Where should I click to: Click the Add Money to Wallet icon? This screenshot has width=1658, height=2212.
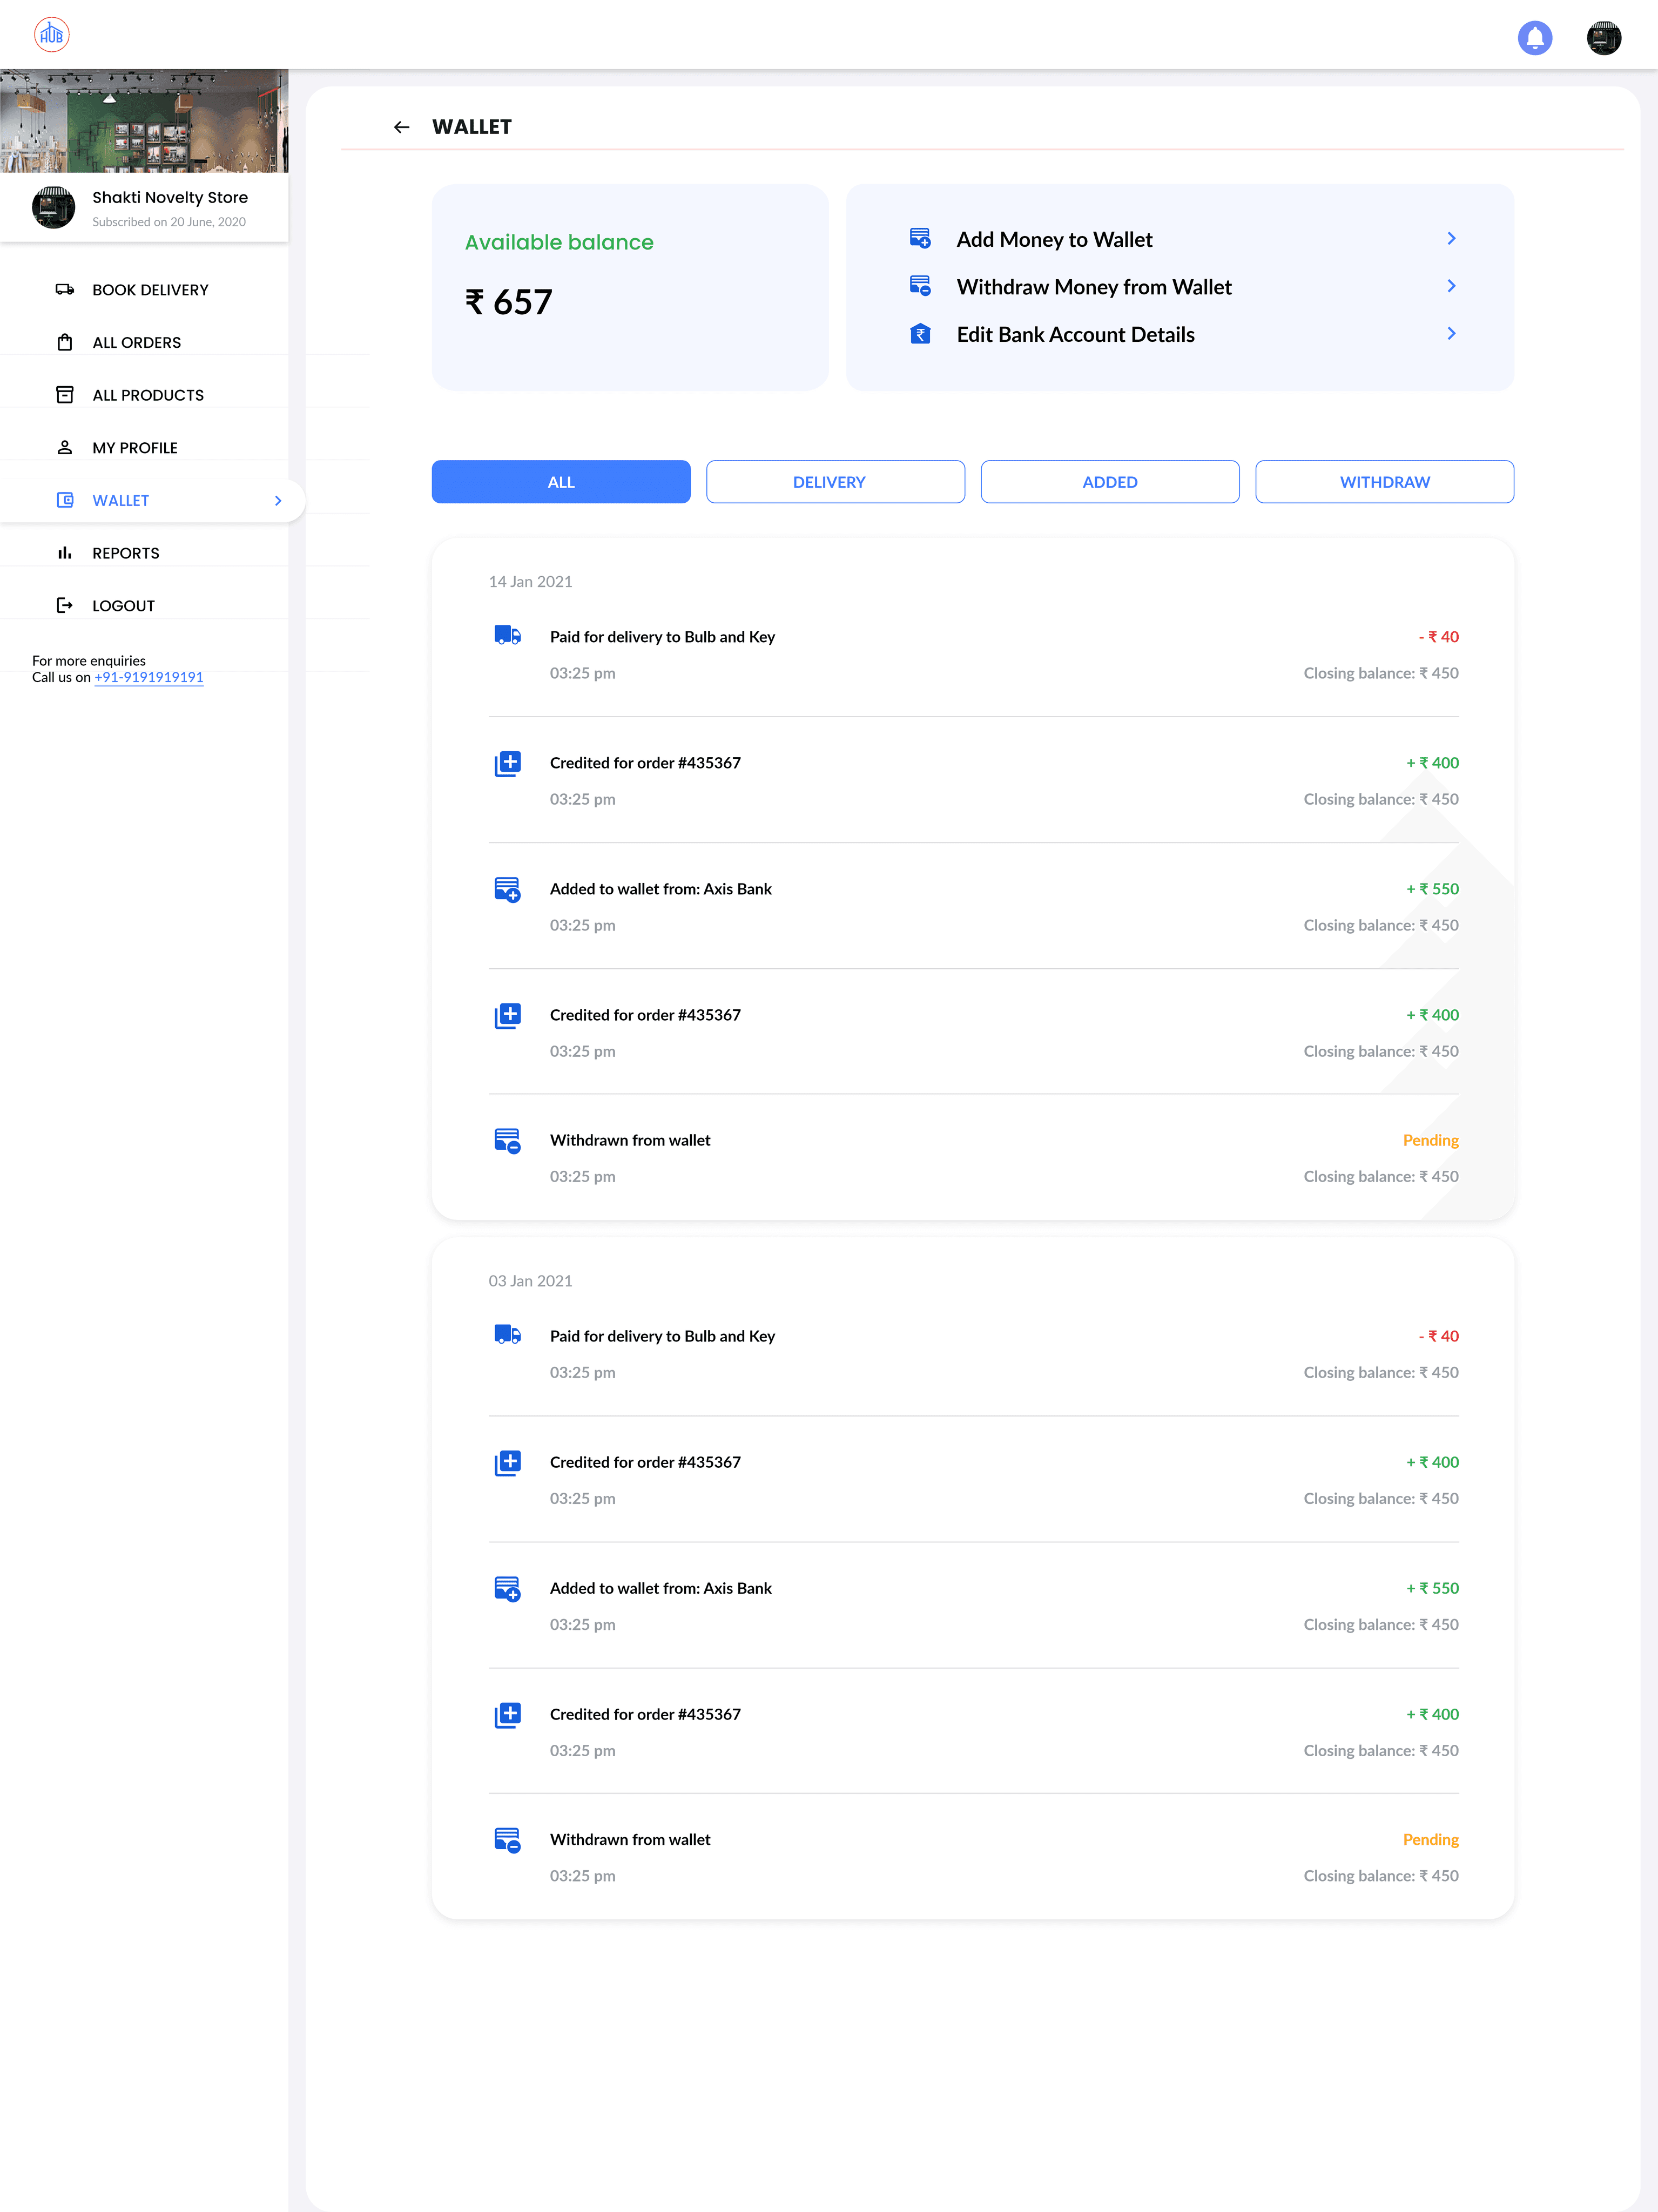tap(920, 239)
